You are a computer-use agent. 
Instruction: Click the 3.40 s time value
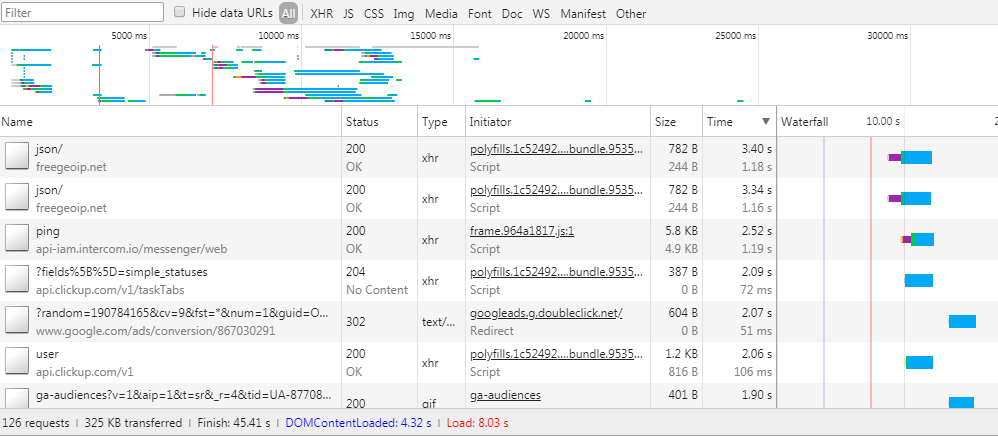757,150
